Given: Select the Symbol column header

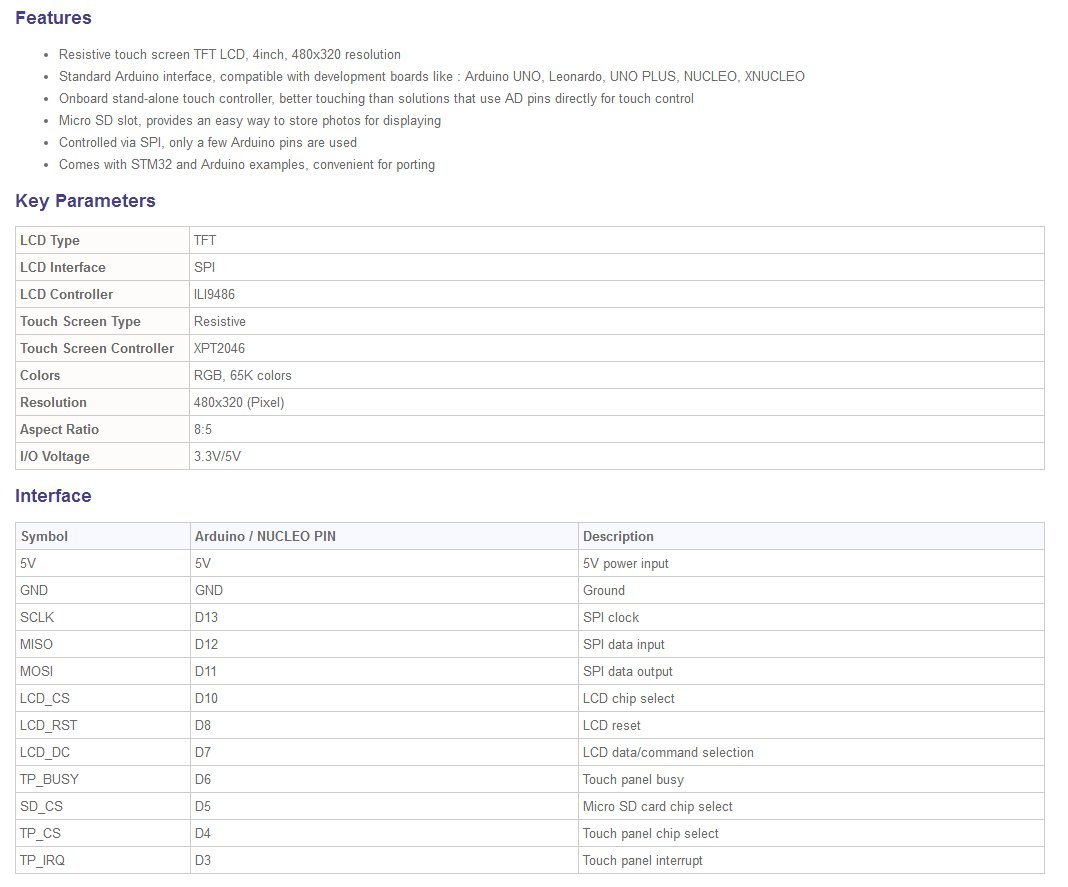Looking at the screenshot, I should coord(44,536).
